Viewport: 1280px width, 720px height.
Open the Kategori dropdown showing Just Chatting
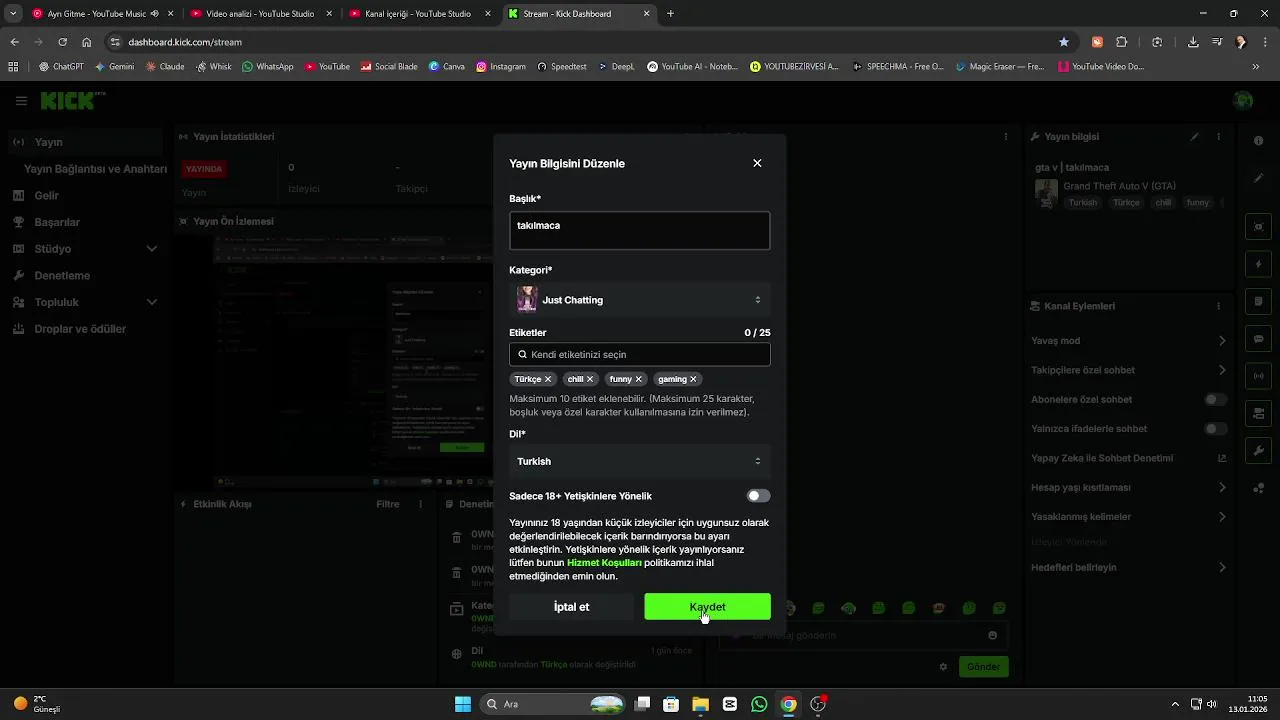pos(640,300)
